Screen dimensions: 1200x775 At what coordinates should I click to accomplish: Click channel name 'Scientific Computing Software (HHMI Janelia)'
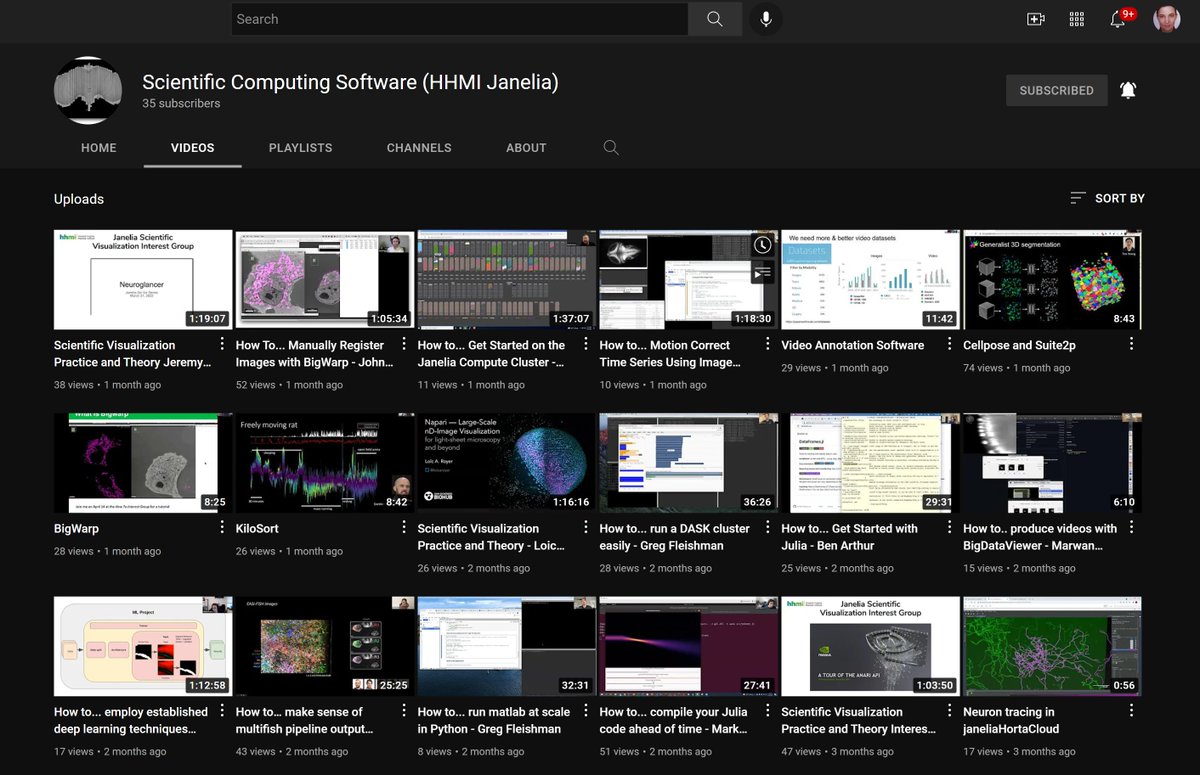[x=350, y=82]
